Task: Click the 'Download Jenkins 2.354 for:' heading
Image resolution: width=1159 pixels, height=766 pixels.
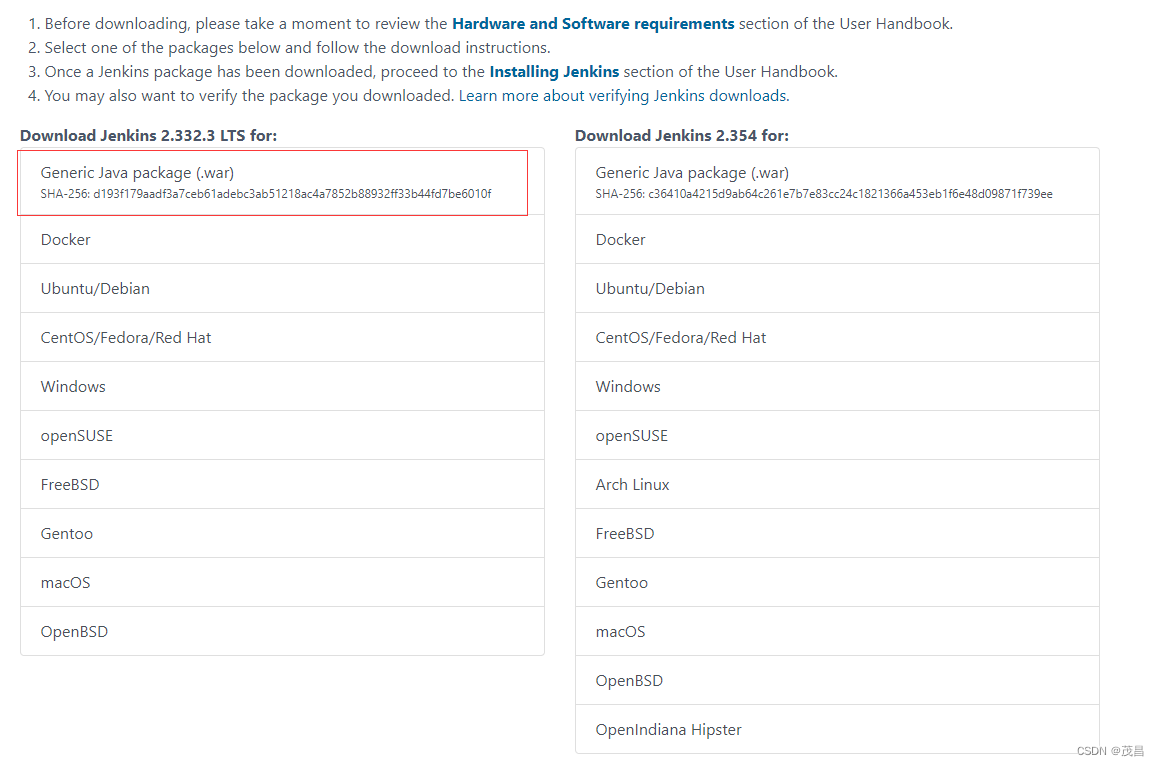Action: coord(682,135)
